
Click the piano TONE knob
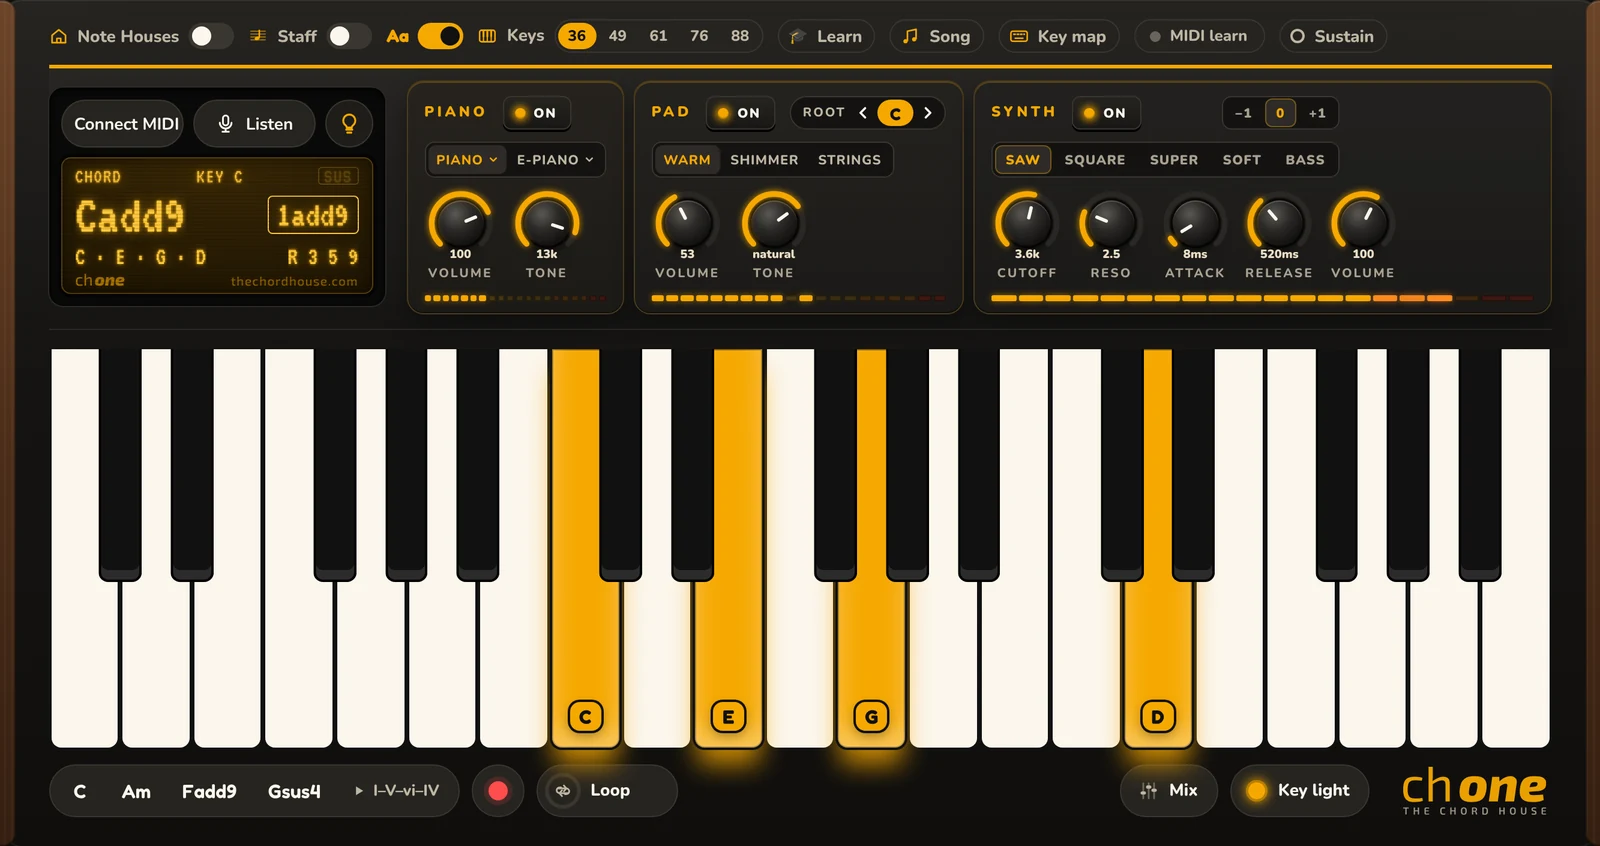pos(546,222)
